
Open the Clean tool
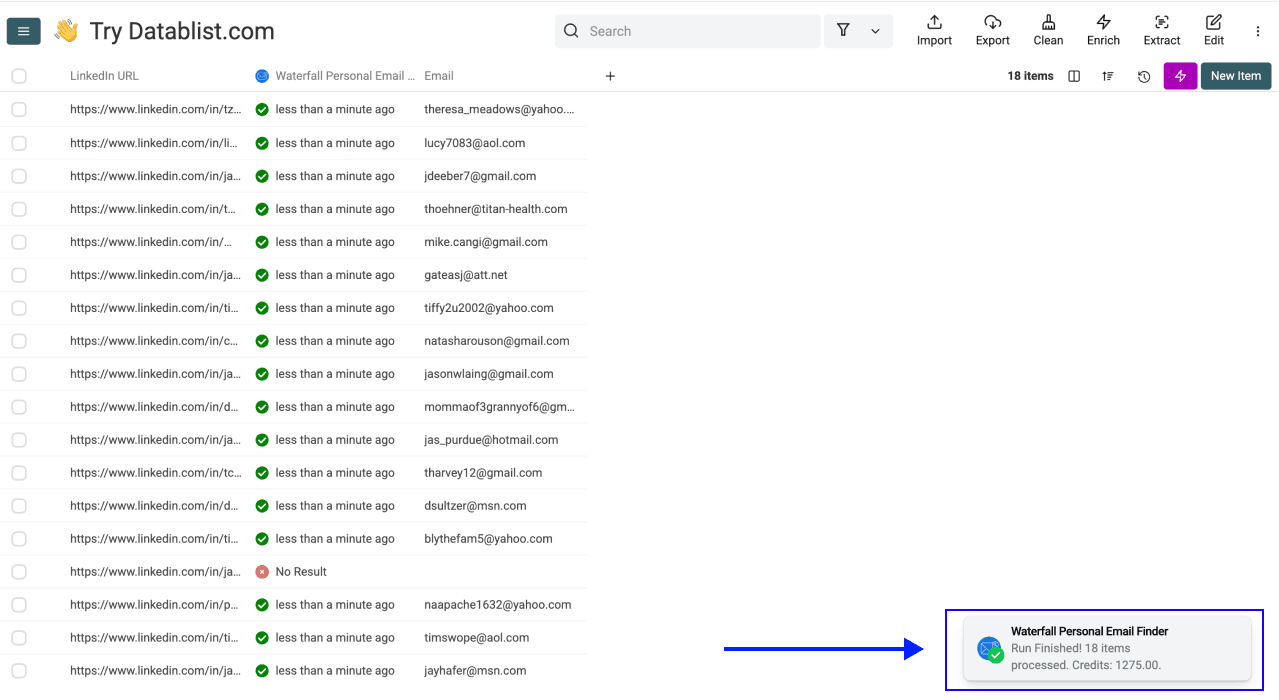click(x=1048, y=30)
